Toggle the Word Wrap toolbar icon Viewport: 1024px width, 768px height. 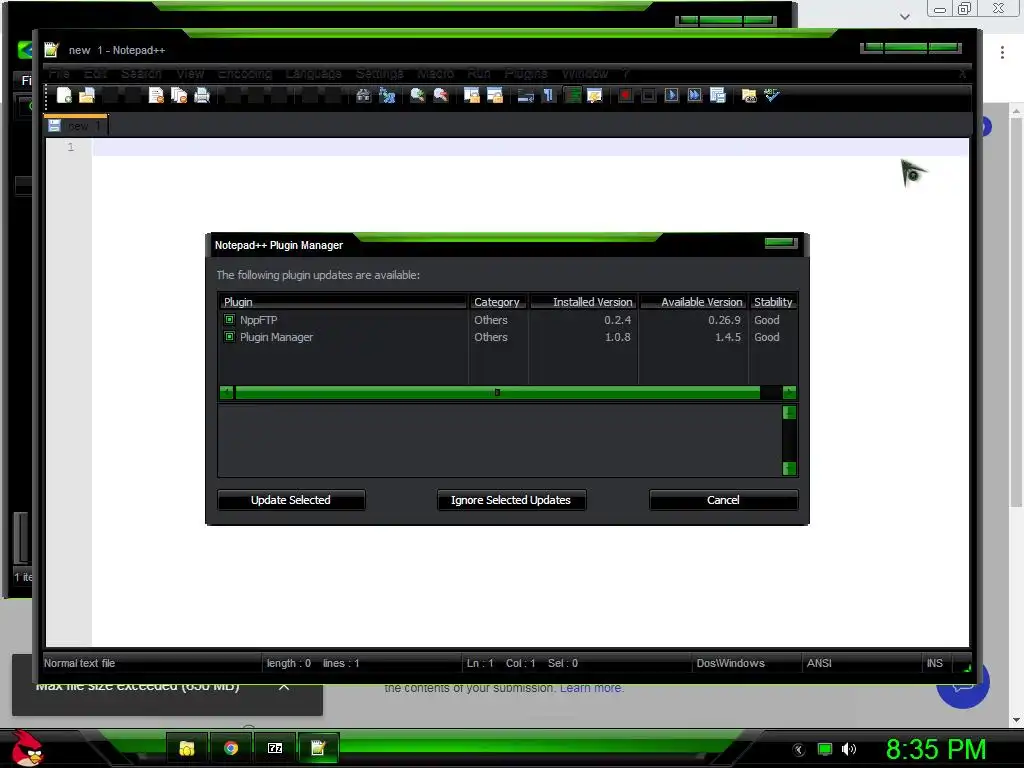point(526,95)
